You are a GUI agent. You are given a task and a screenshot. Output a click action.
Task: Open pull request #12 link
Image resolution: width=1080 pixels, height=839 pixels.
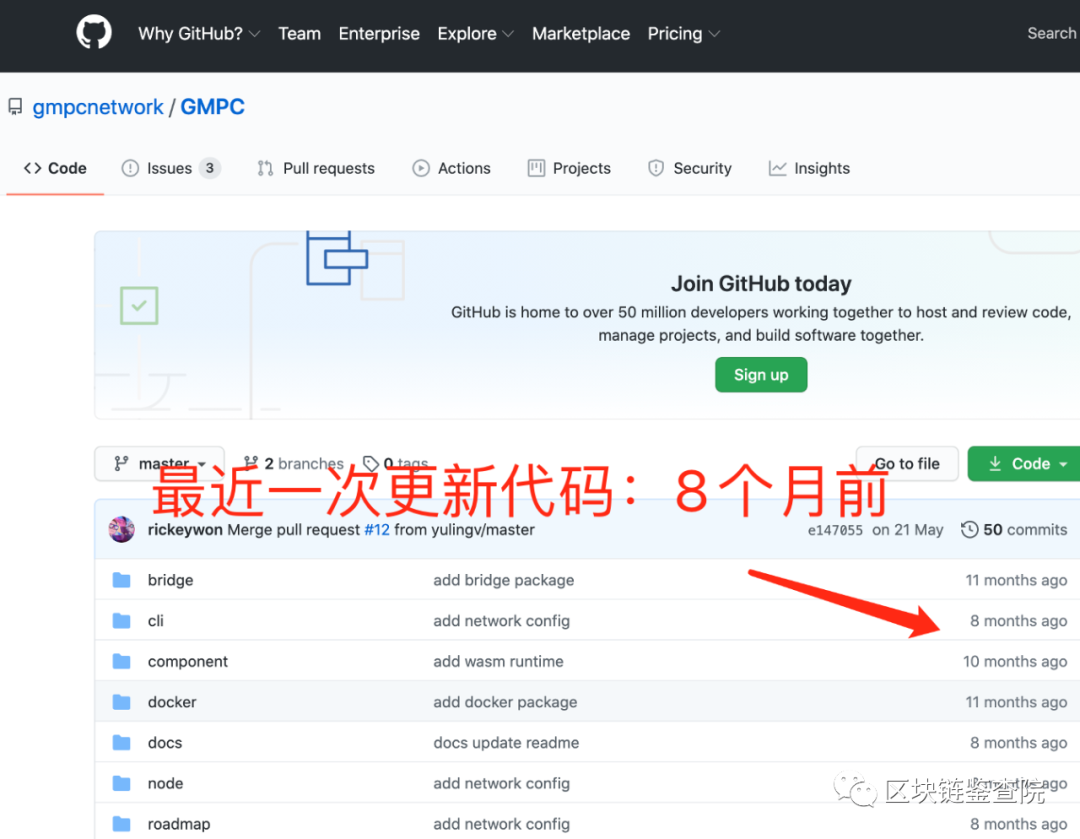(x=377, y=530)
